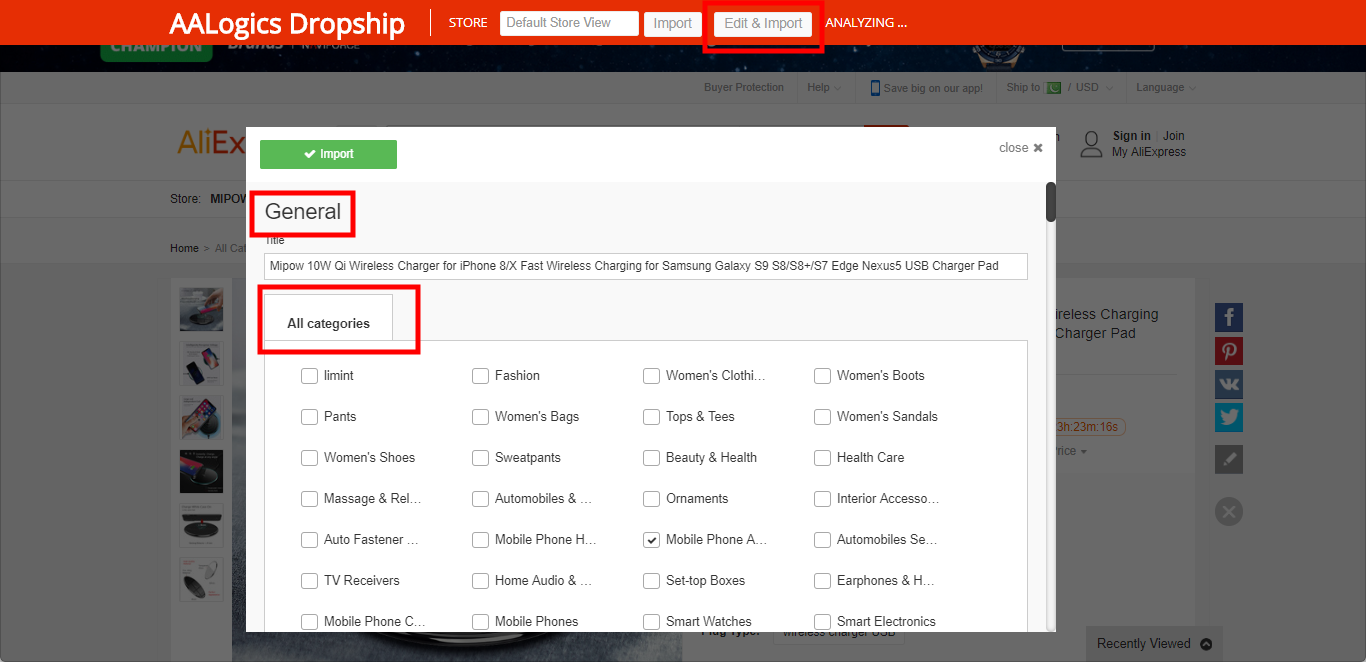This screenshot has width=1366, height=662.
Task: Check the Women's Shoes category
Action: [x=309, y=458]
